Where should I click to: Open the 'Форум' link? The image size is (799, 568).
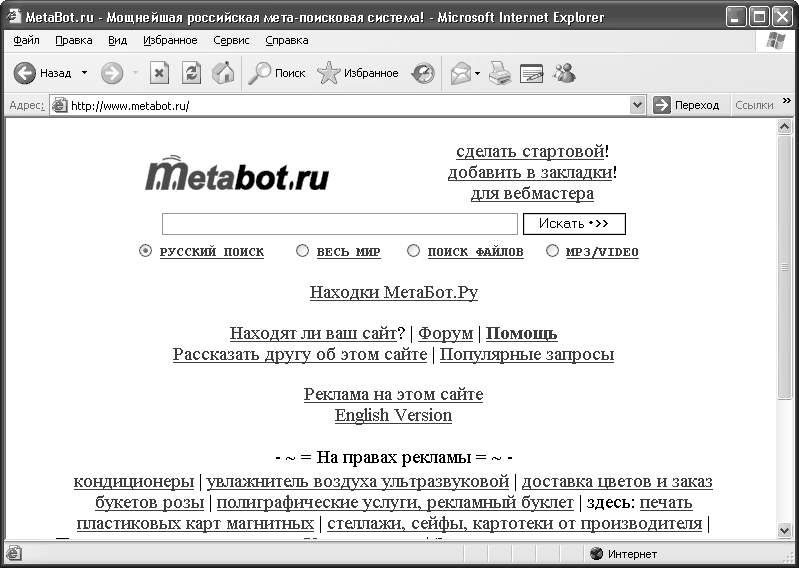click(445, 333)
